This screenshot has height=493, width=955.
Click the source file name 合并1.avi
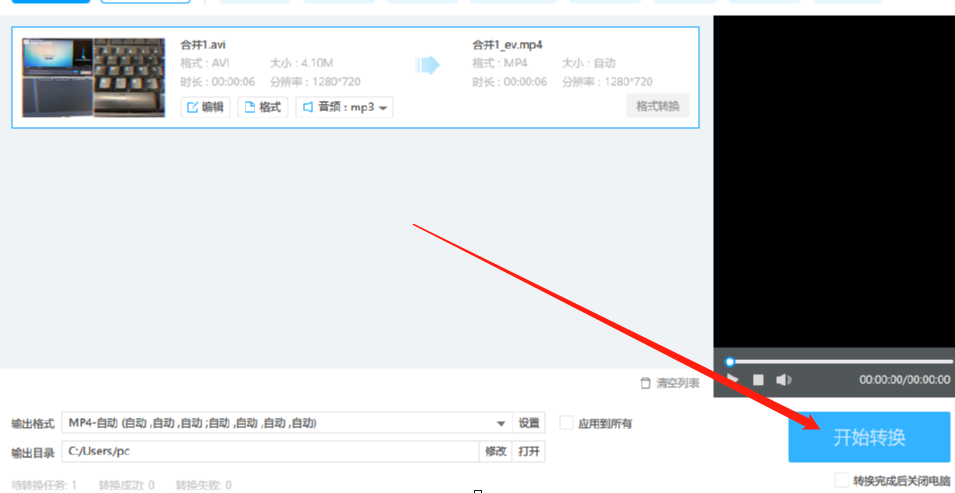tap(203, 44)
